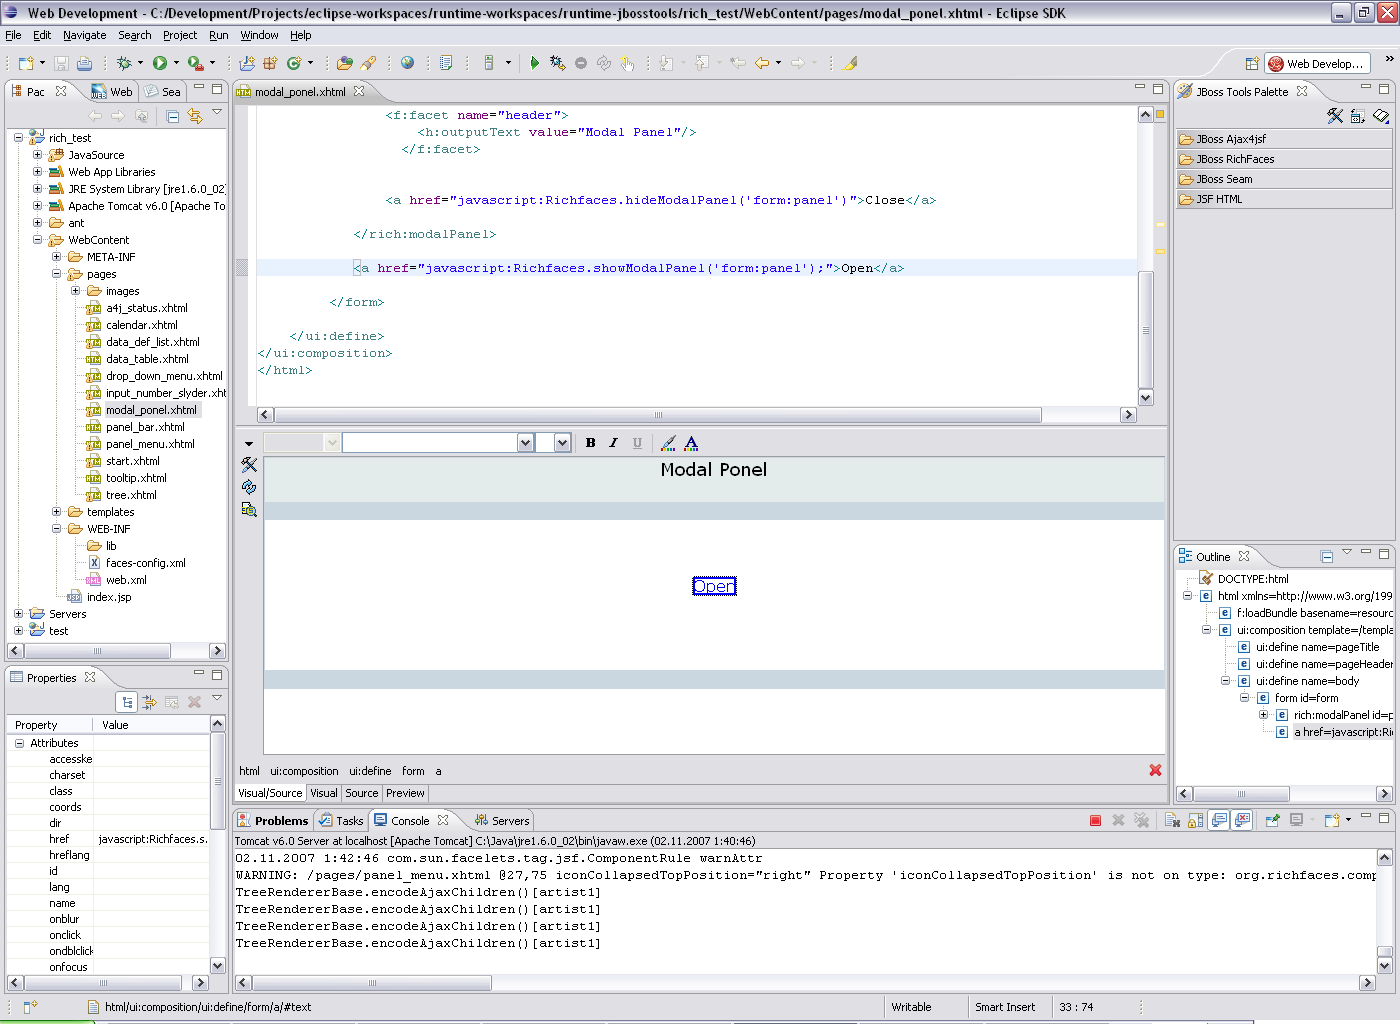The width and height of the screenshot is (1400, 1024).
Task: Click the background color brush icon
Action: click(668, 443)
